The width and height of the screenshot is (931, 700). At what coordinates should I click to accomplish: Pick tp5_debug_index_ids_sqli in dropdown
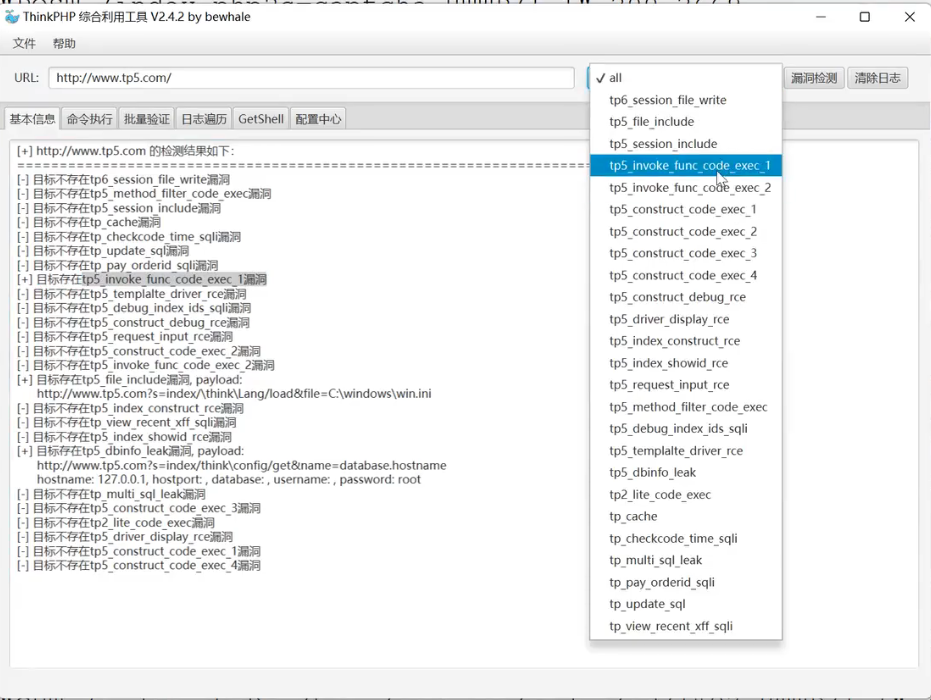686,429
